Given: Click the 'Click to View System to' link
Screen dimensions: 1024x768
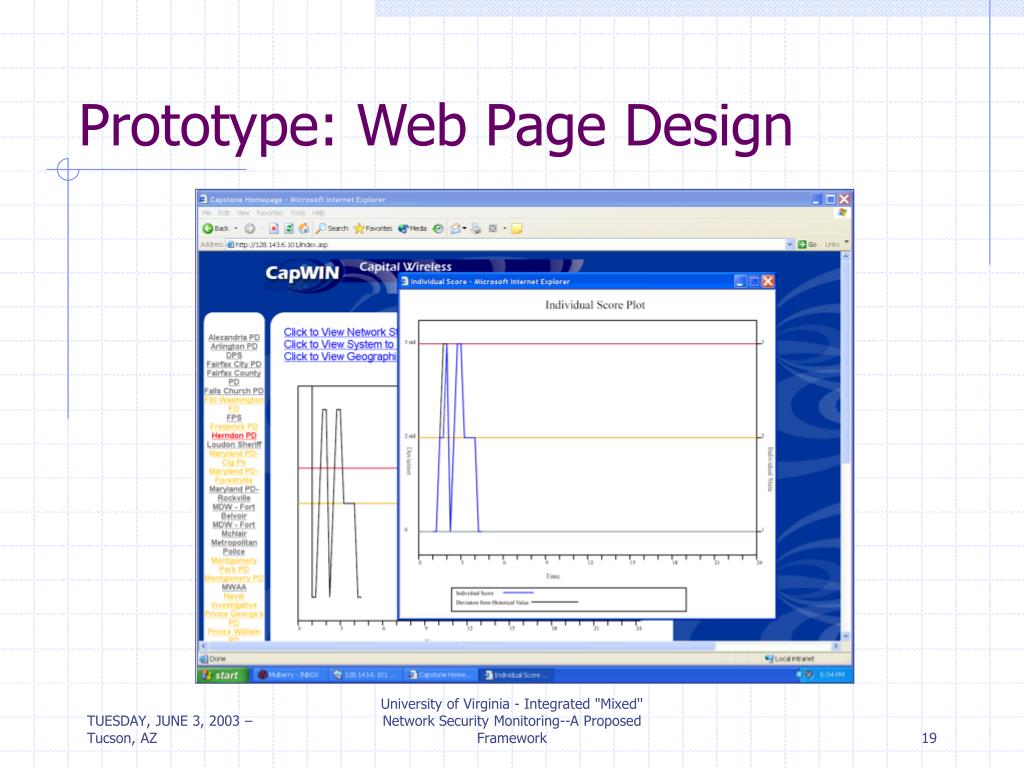Looking at the screenshot, I should click(339, 344).
